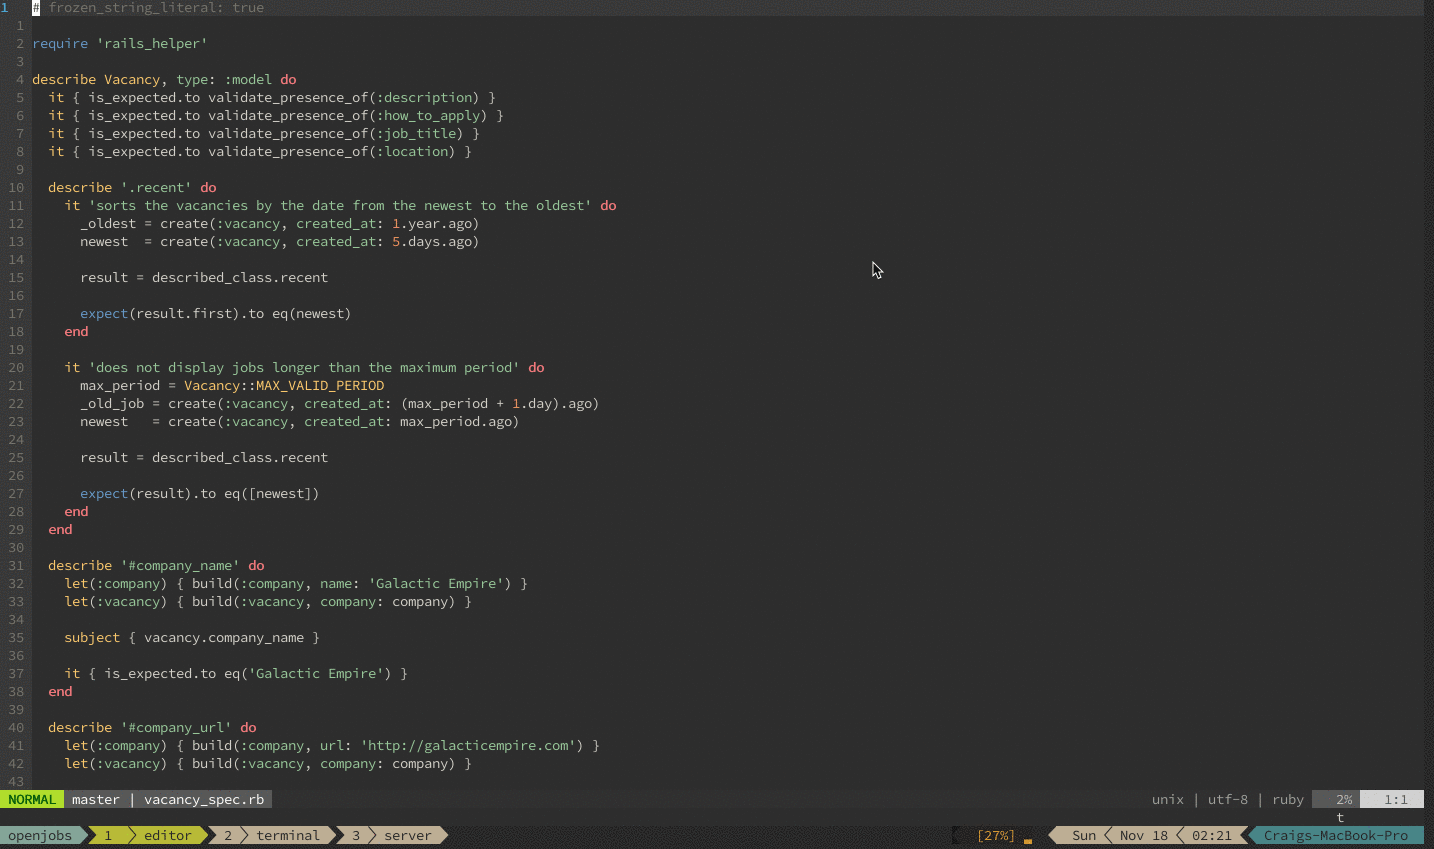Click line number 20 in gutter

(16, 368)
